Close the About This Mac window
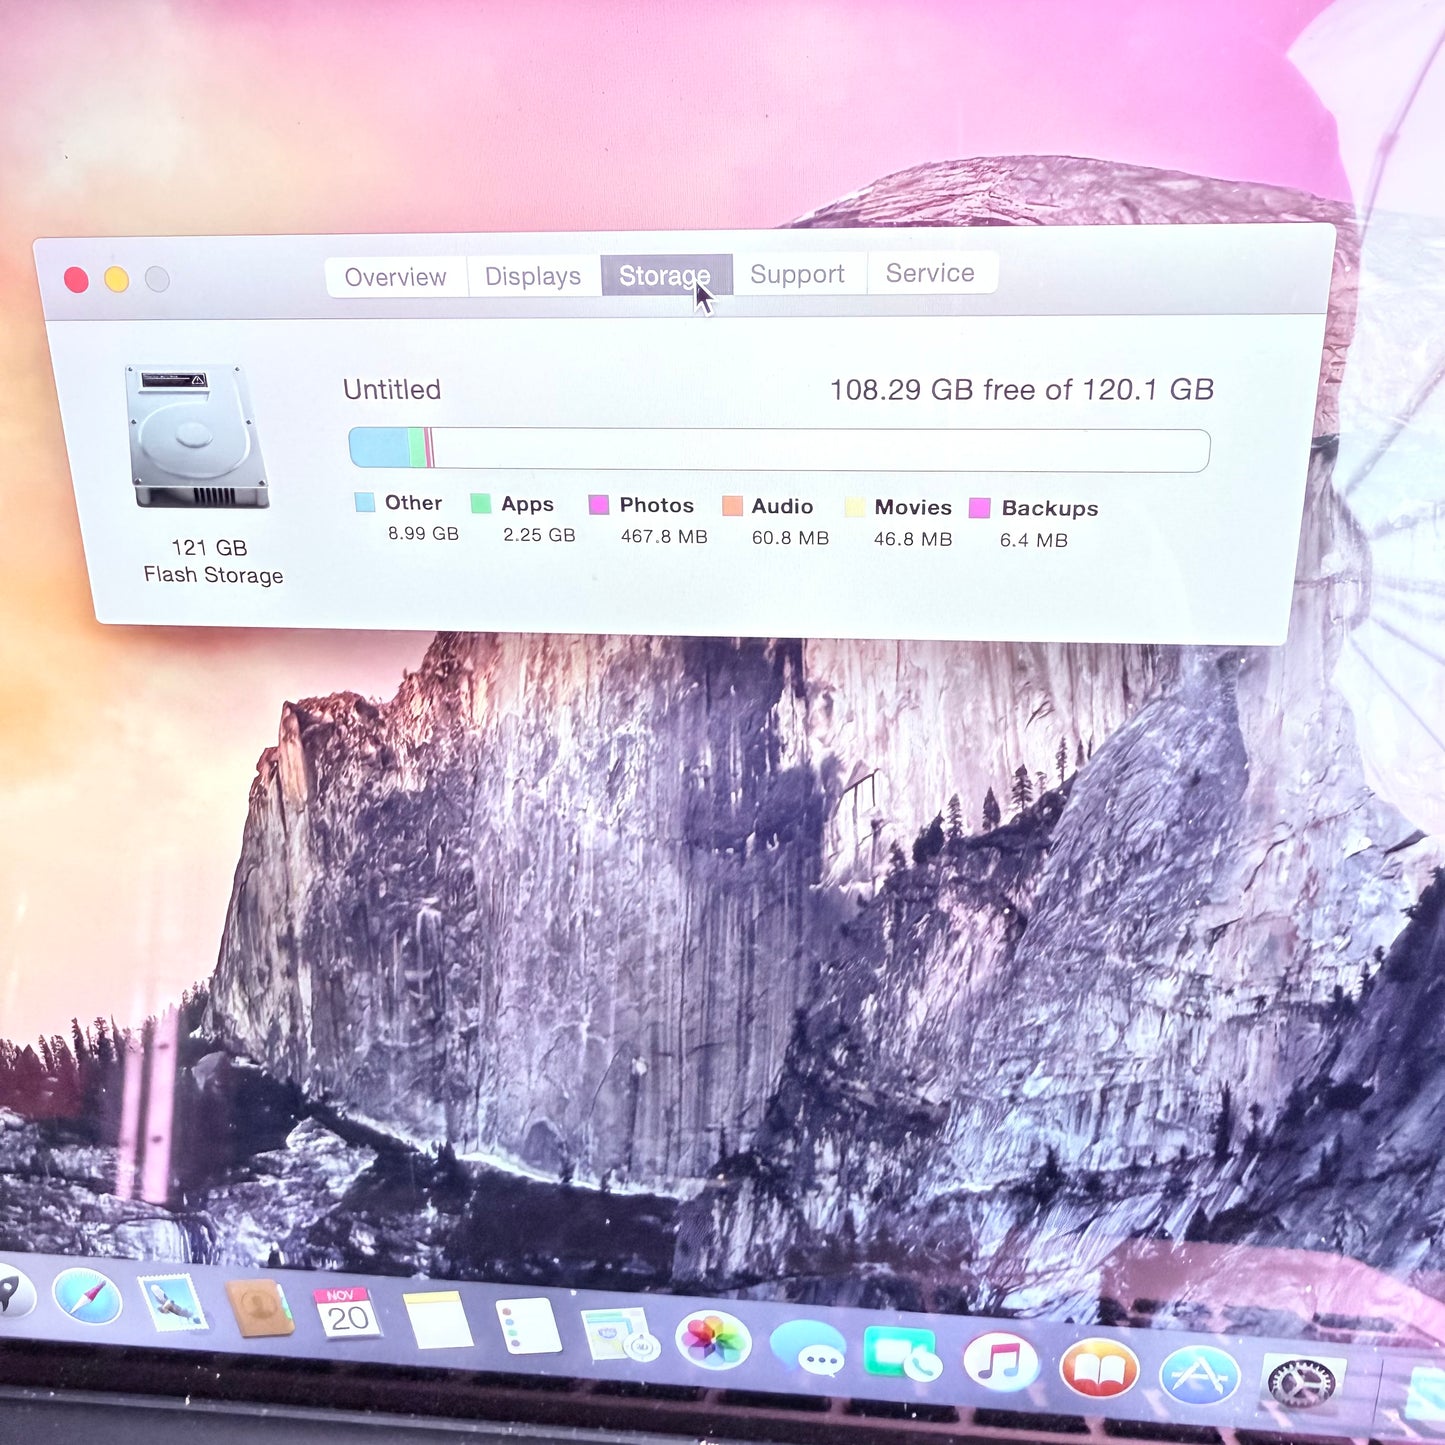Viewport: 1445px width, 1445px height. [76, 280]
